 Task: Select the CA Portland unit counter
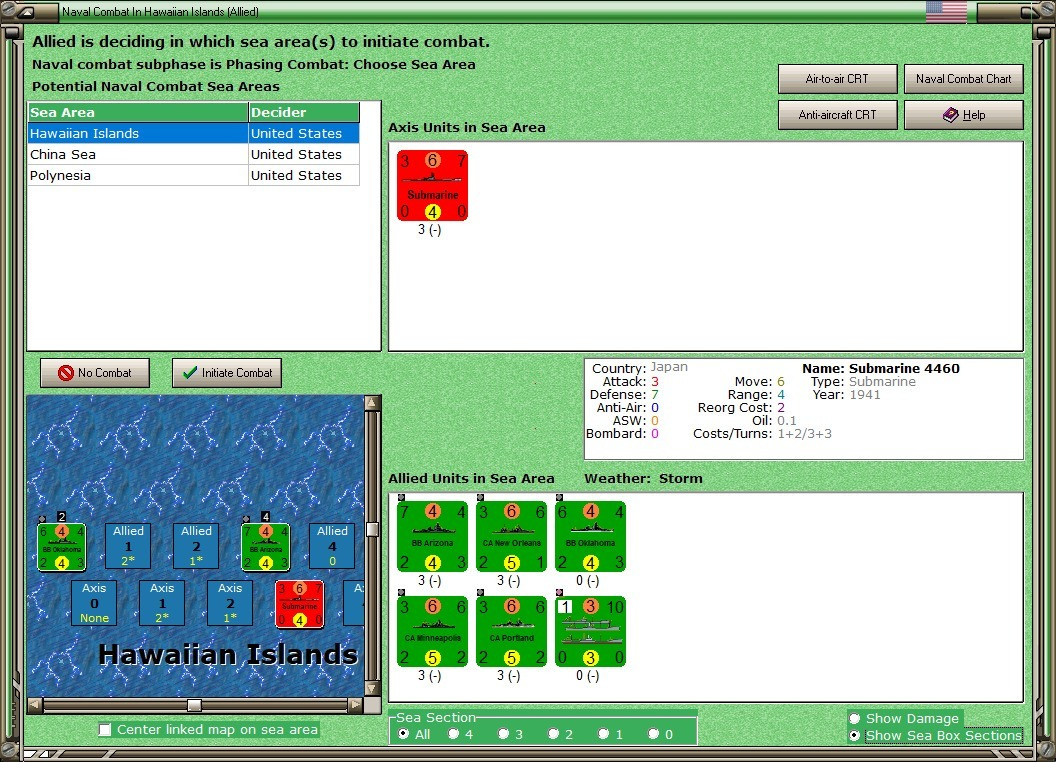pos(511,631)
